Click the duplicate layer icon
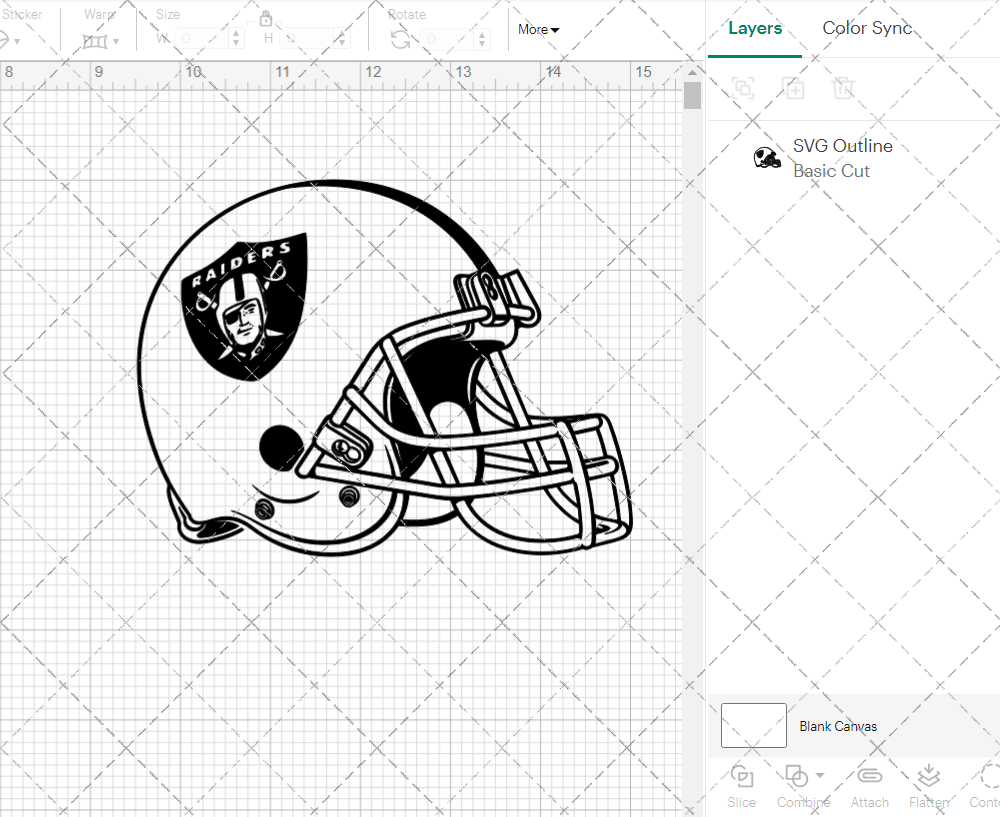Image resolution: width=1000 pixels, height=817 pixels. click(x=794, y=88)
